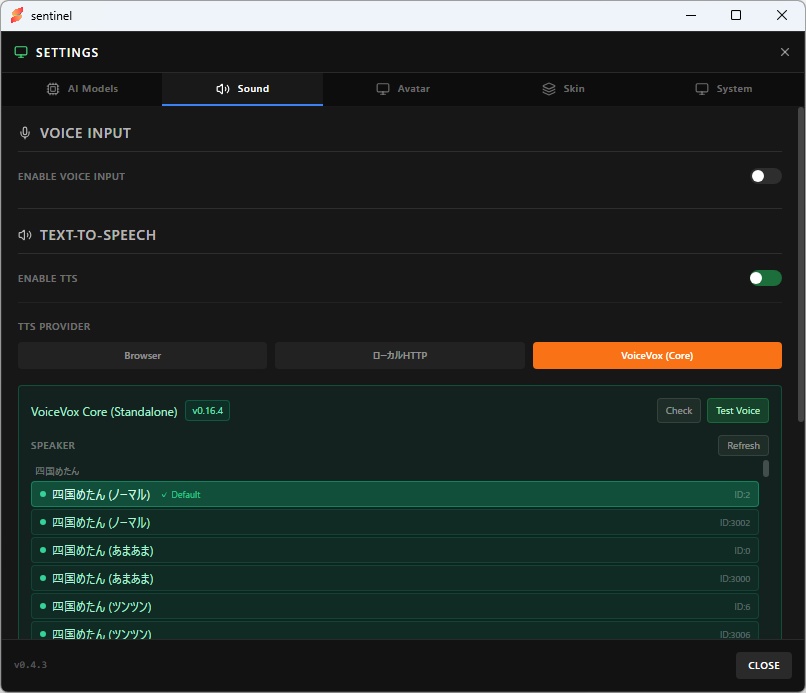This screenshot has width=806, height=693.
Task: Click the sentinel app logo in title bar
Action: point(17,15)
